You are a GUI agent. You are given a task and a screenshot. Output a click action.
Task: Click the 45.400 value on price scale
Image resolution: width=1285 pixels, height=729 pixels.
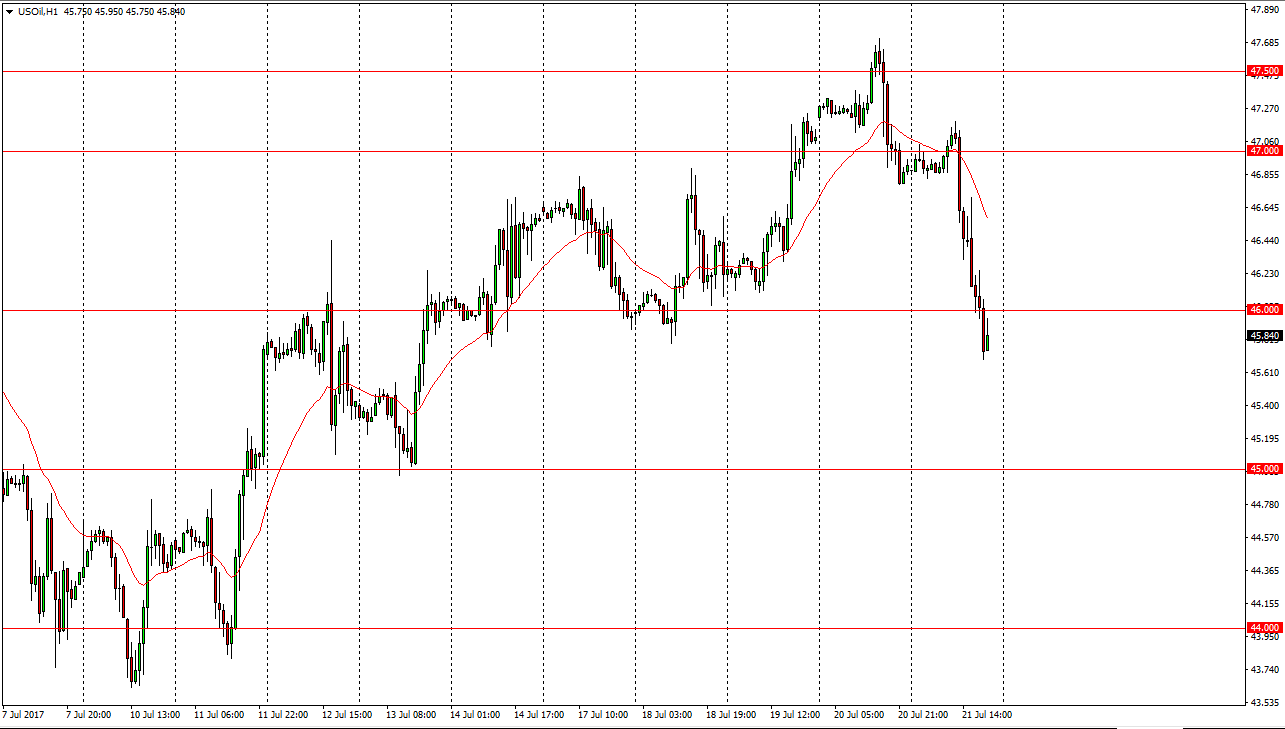pos(1264,406)
